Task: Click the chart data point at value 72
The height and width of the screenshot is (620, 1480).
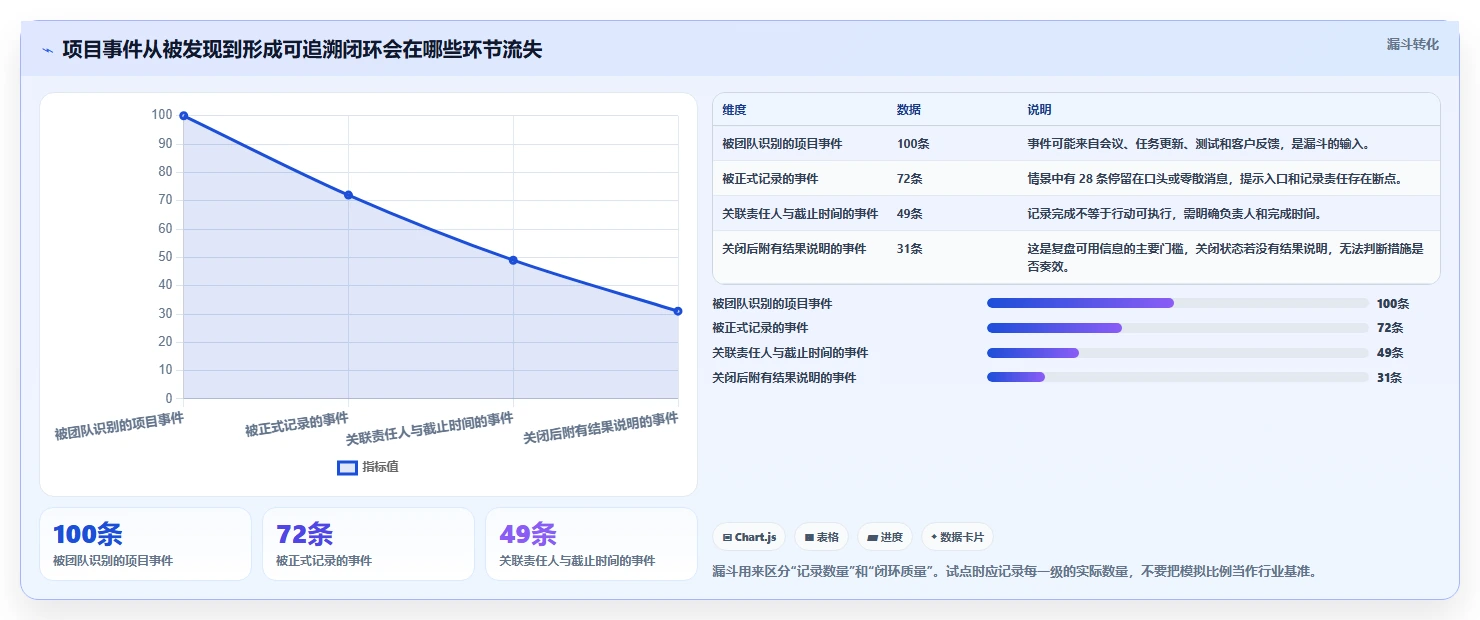Action: [348, 195]
